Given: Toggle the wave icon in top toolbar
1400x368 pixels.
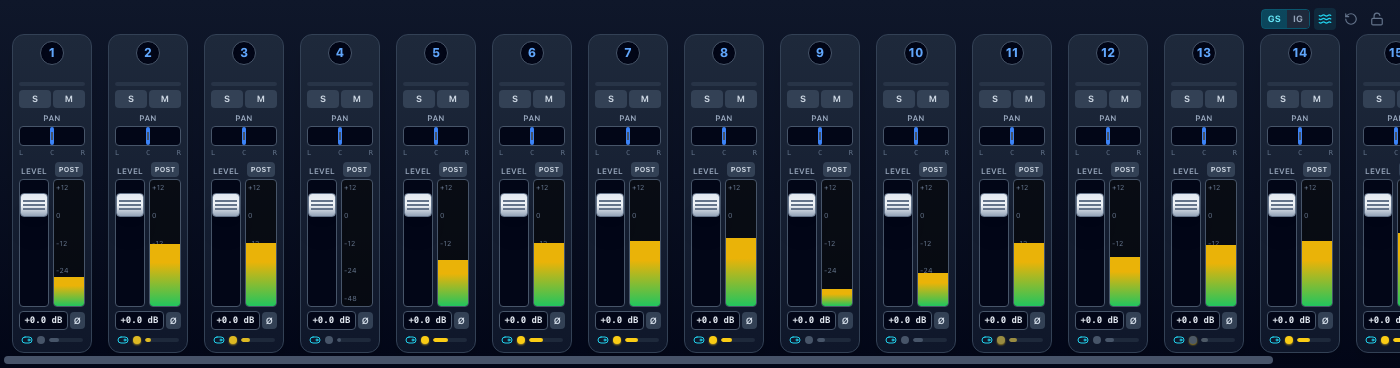Looking at the screenshot, I should coord(1324,19).
